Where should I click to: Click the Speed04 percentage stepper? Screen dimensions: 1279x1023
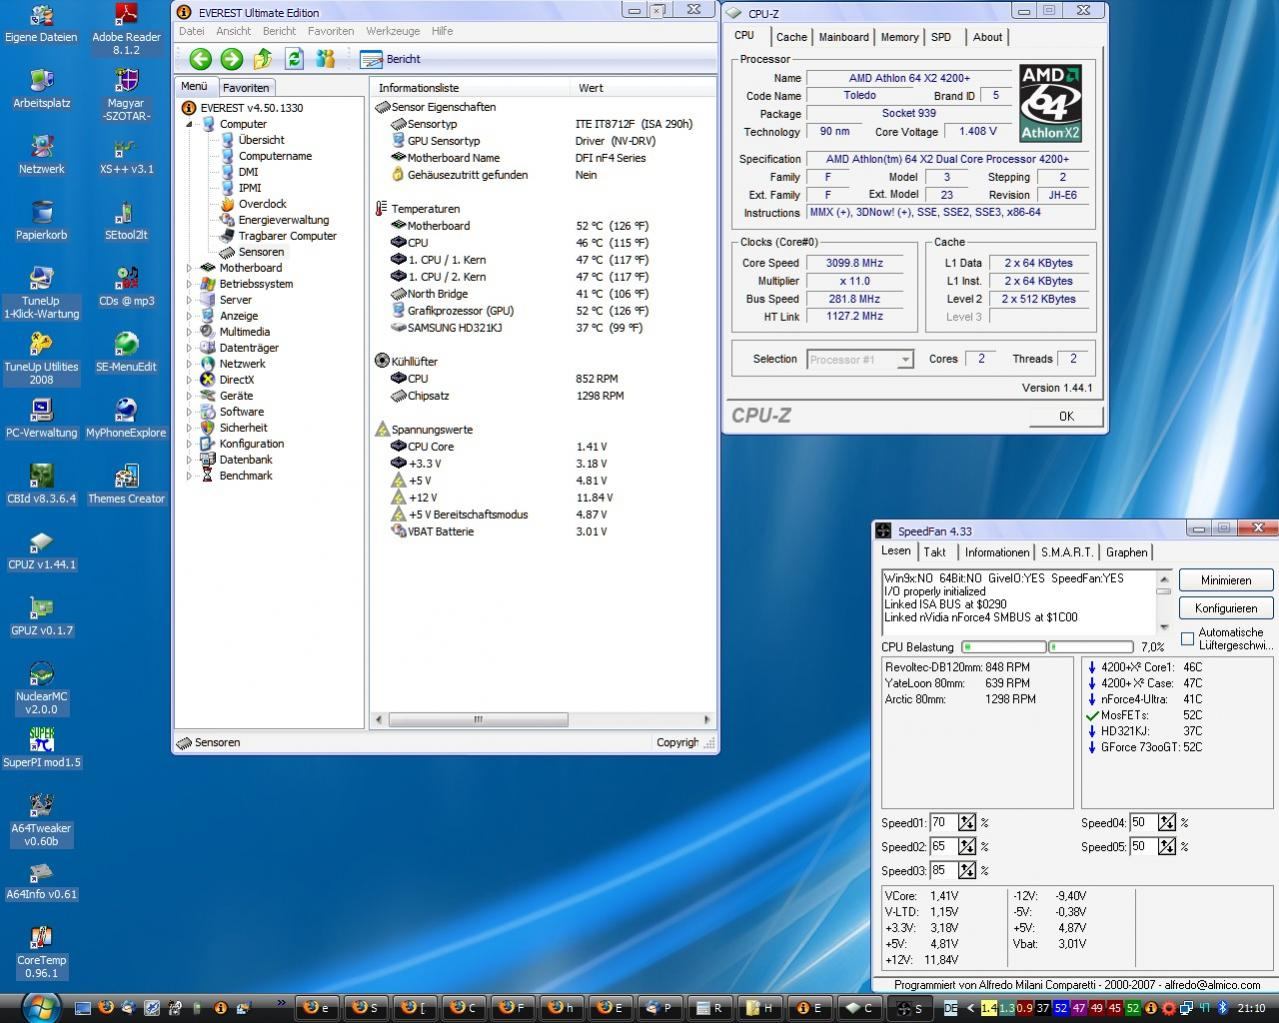pyautogui.click(x=1167, y=823)
